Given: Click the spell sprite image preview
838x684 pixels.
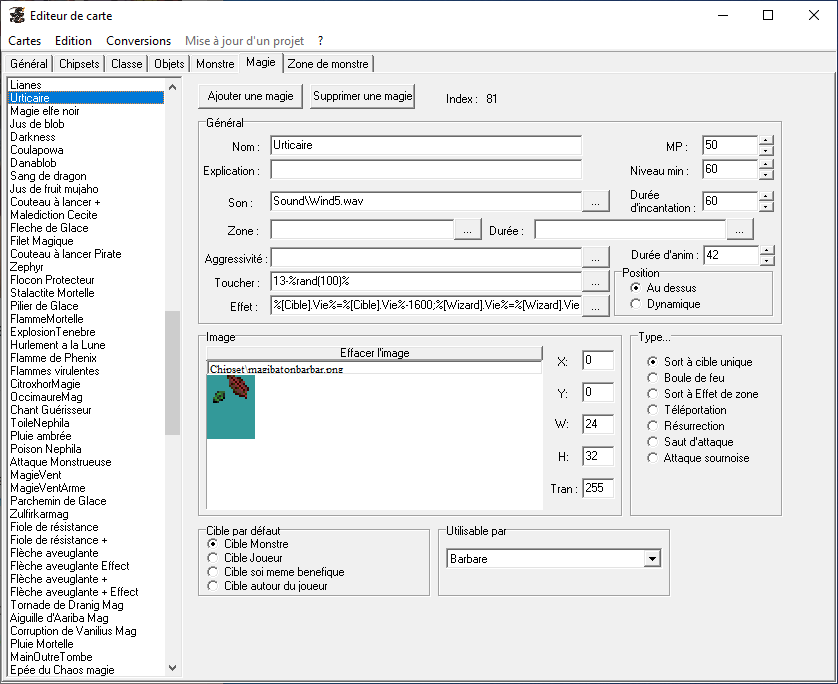Looking at the screenshot, I should coord(231,406).
